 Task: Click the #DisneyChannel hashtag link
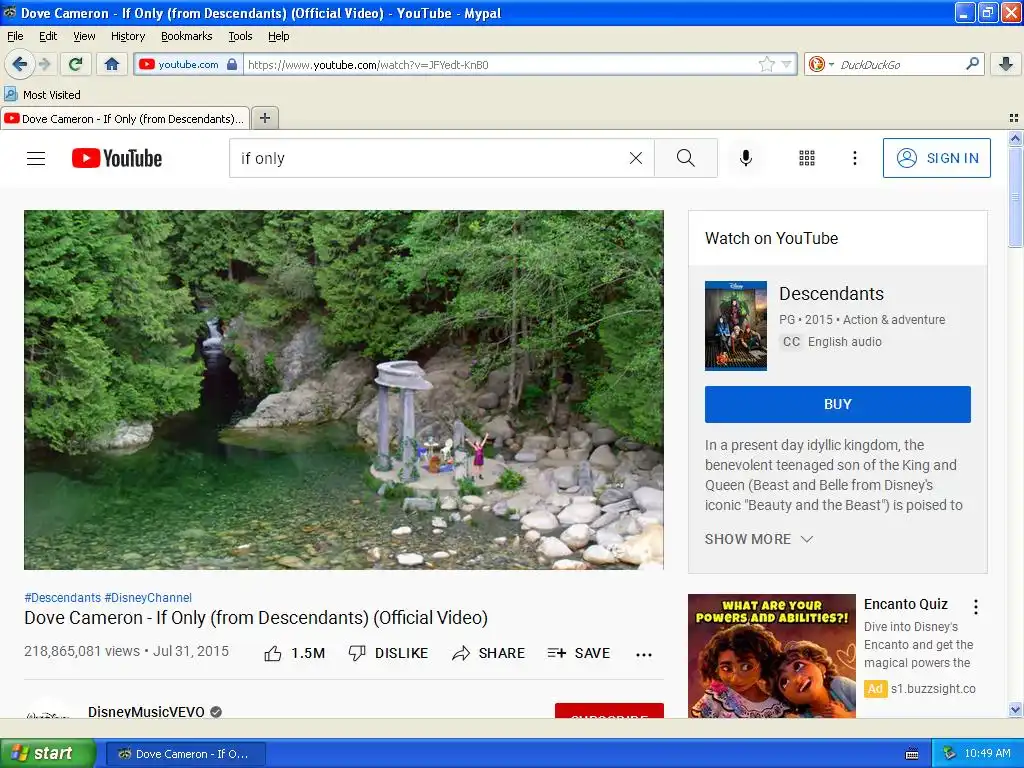(148, 597)
